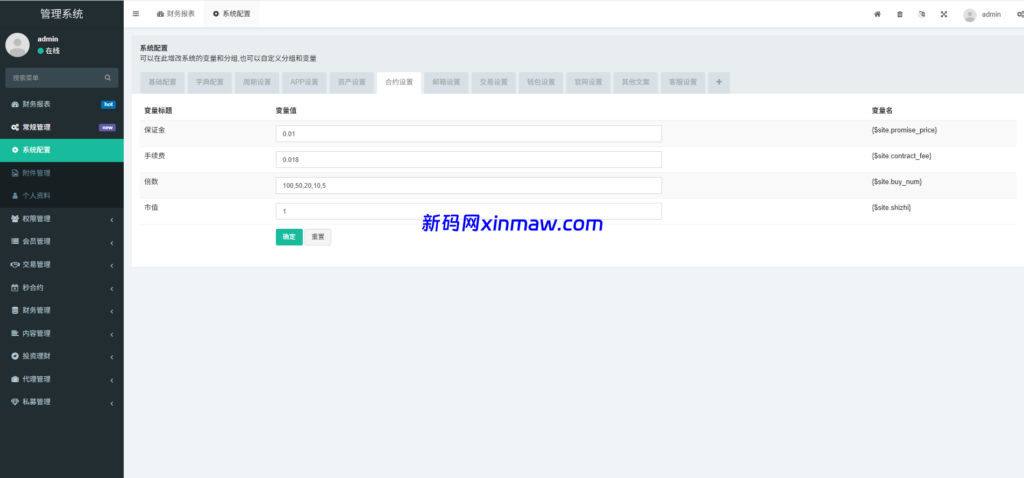Click the 系统配置 gear icon in sidebar
The width and height of the screenshot is (1024, 478).
click(15, 150)
